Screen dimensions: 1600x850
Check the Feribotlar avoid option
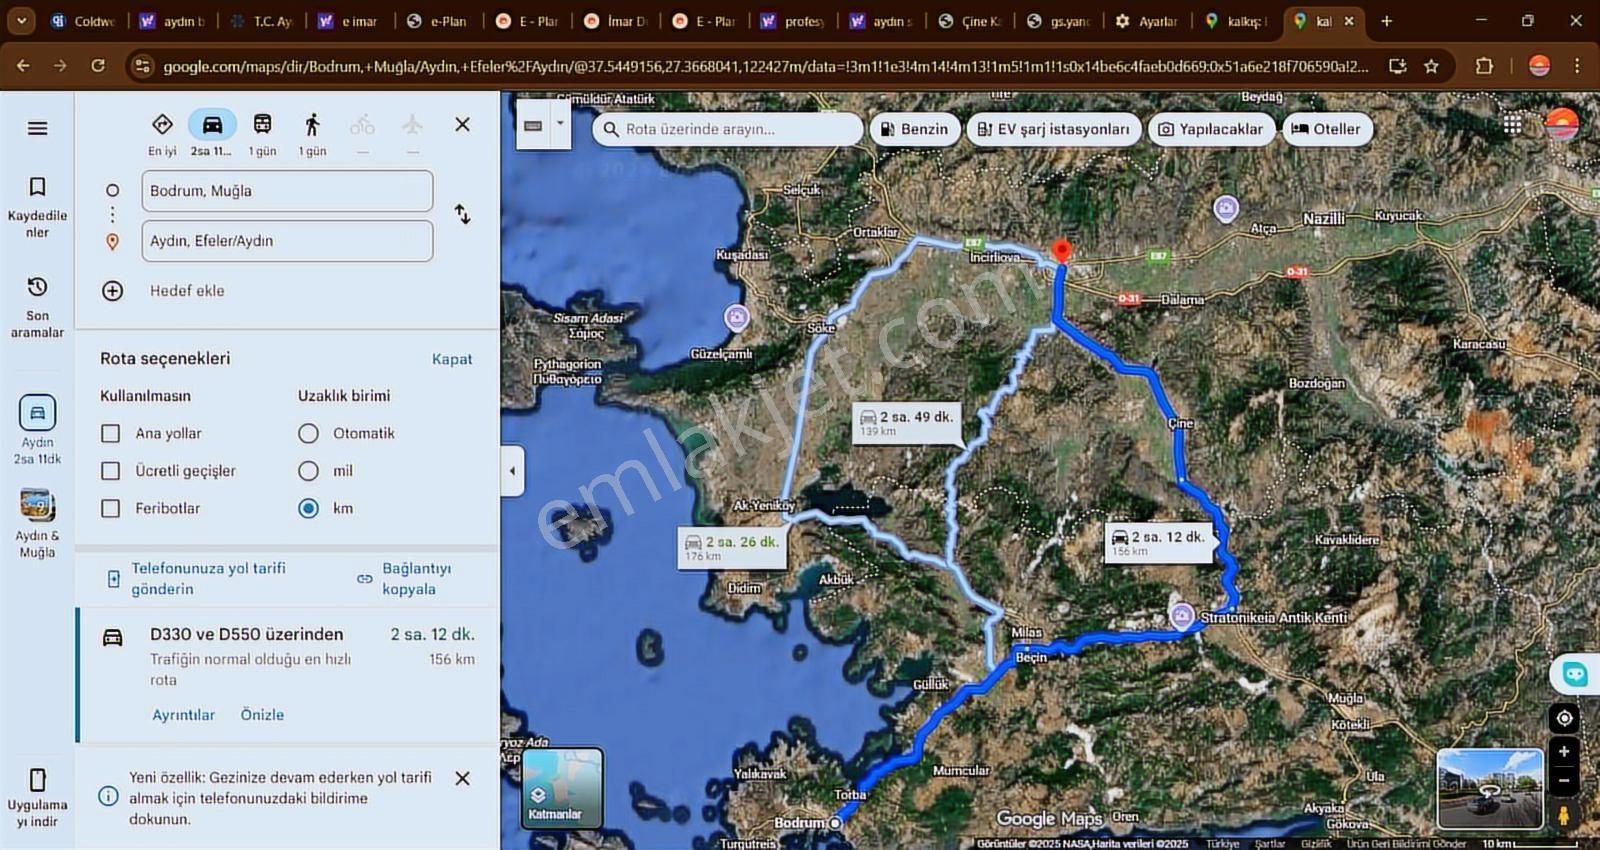point(111,508)
